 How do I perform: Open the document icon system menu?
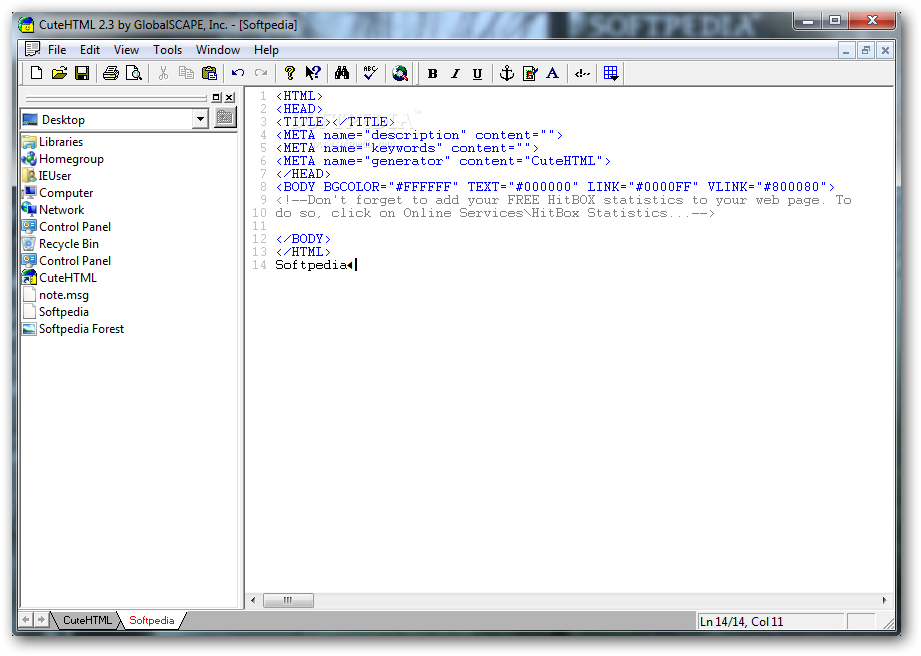(32, 49)
